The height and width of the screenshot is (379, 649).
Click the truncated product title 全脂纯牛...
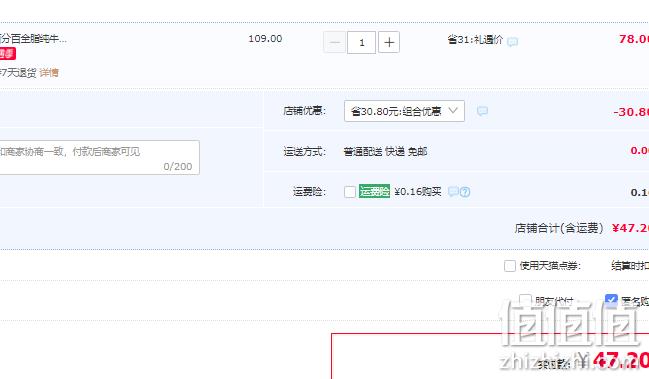coord(33,39)
